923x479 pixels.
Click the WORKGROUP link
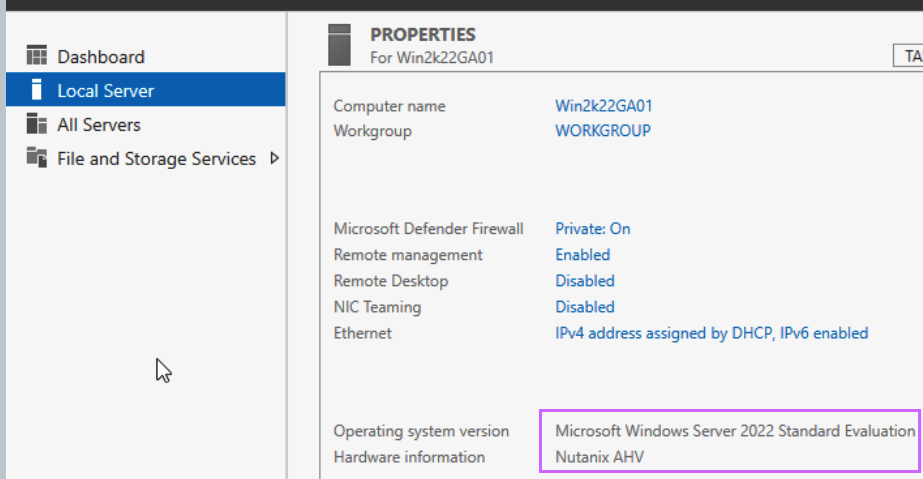[603, 131]
